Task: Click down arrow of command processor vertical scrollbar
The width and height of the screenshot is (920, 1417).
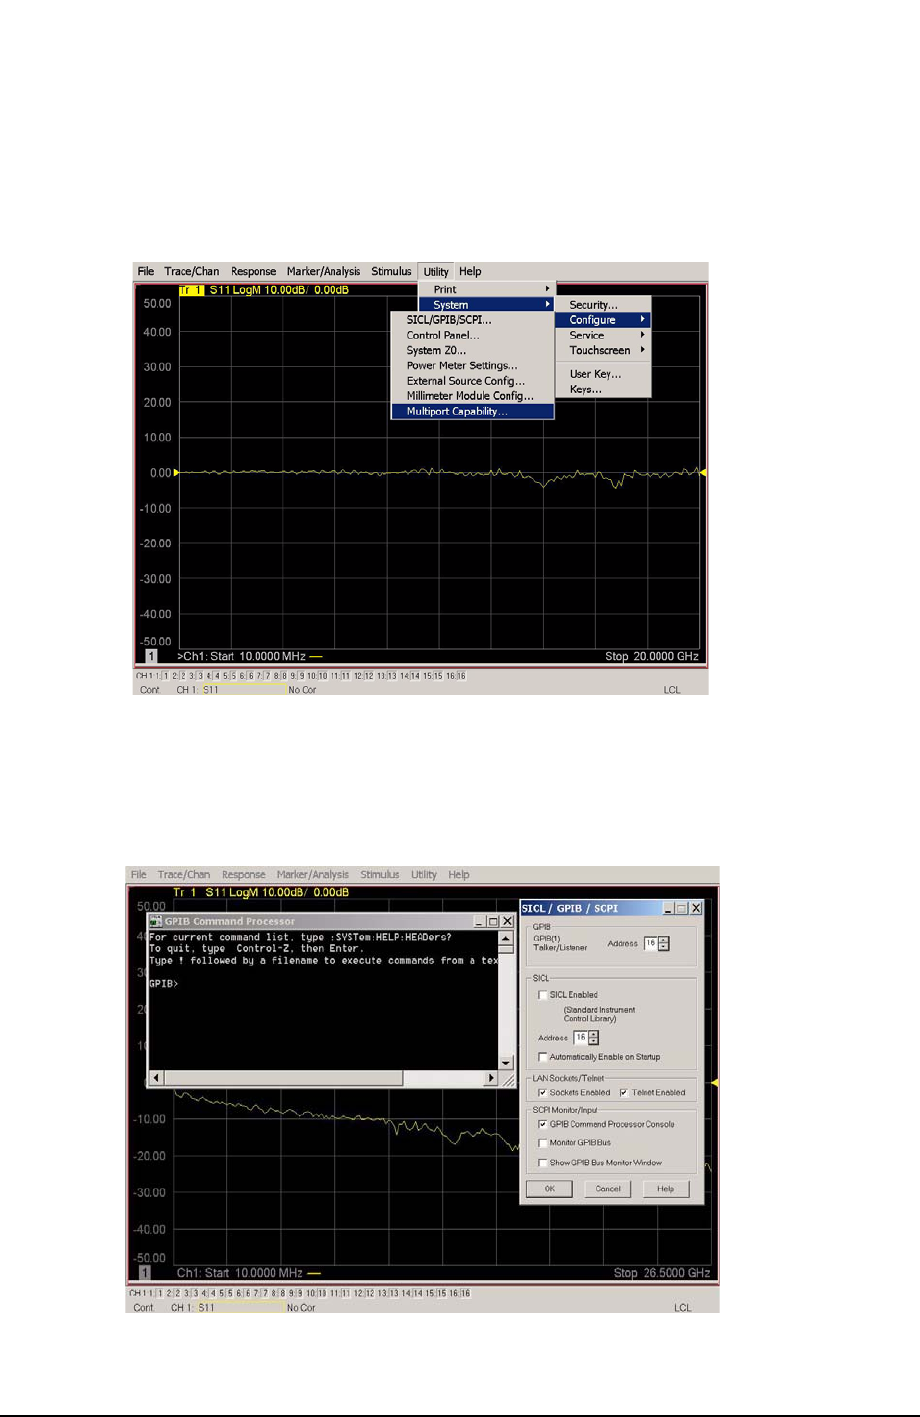Action: [x=506, y=1062]
